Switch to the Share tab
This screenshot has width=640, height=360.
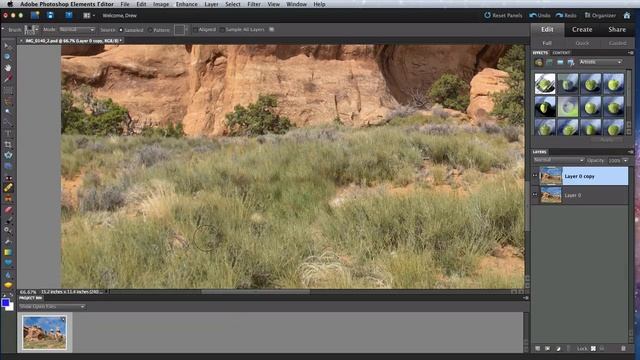pos(617,29)
